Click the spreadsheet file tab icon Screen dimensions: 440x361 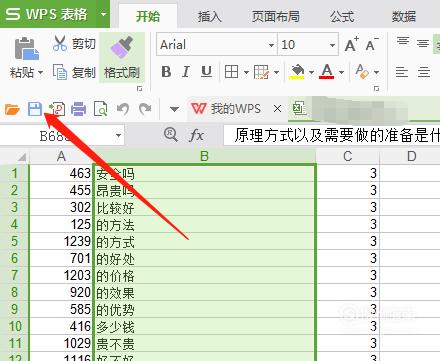point(299,108)
